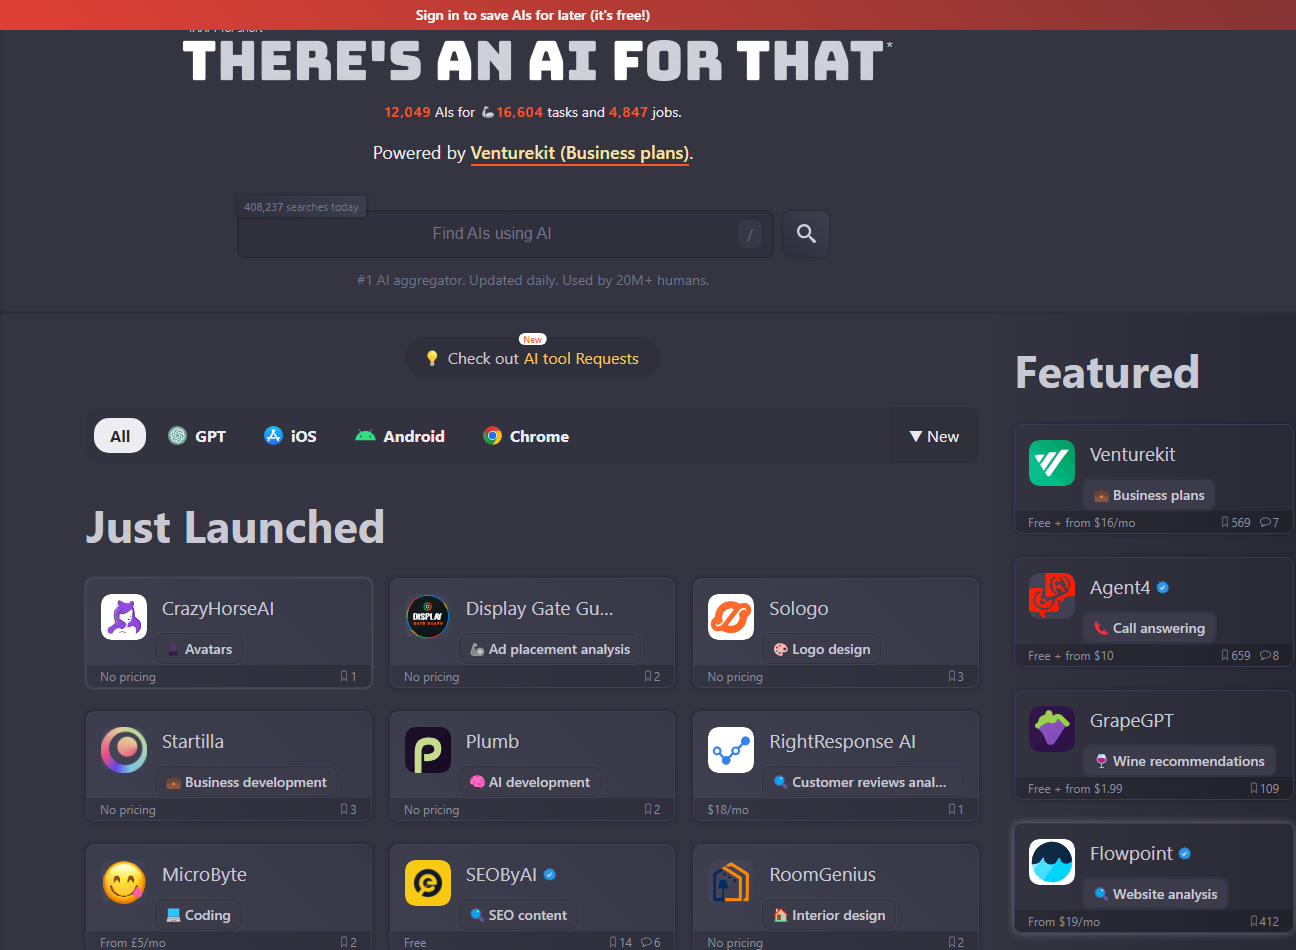Image resolution: width=1296 pixels, height=950 pixels.
Task: Open the CrazyHorseAI title link
Action: (x=218, y=608)
